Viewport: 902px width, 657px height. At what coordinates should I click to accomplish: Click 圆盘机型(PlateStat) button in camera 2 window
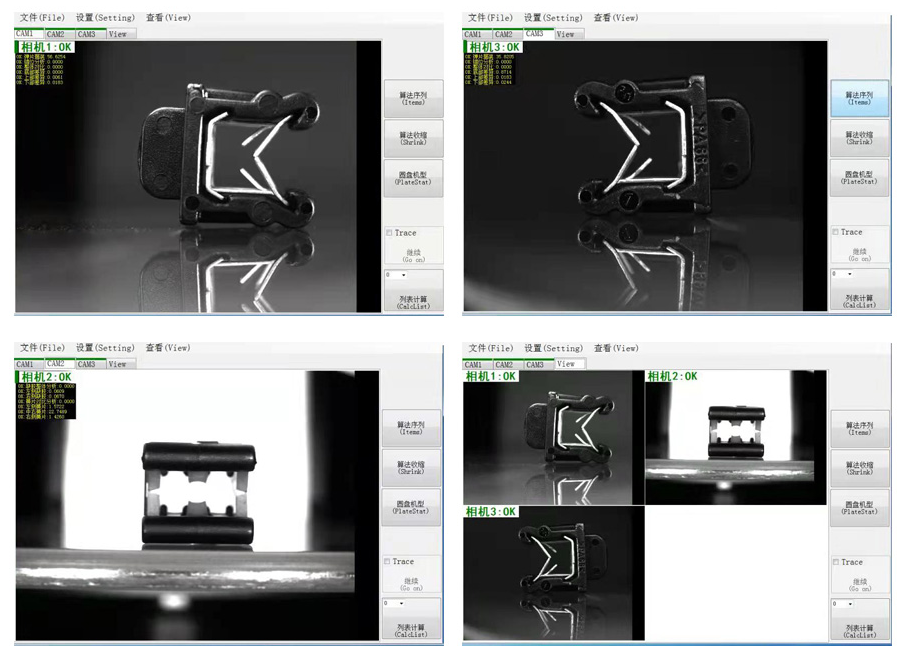[x=411, y=507]
